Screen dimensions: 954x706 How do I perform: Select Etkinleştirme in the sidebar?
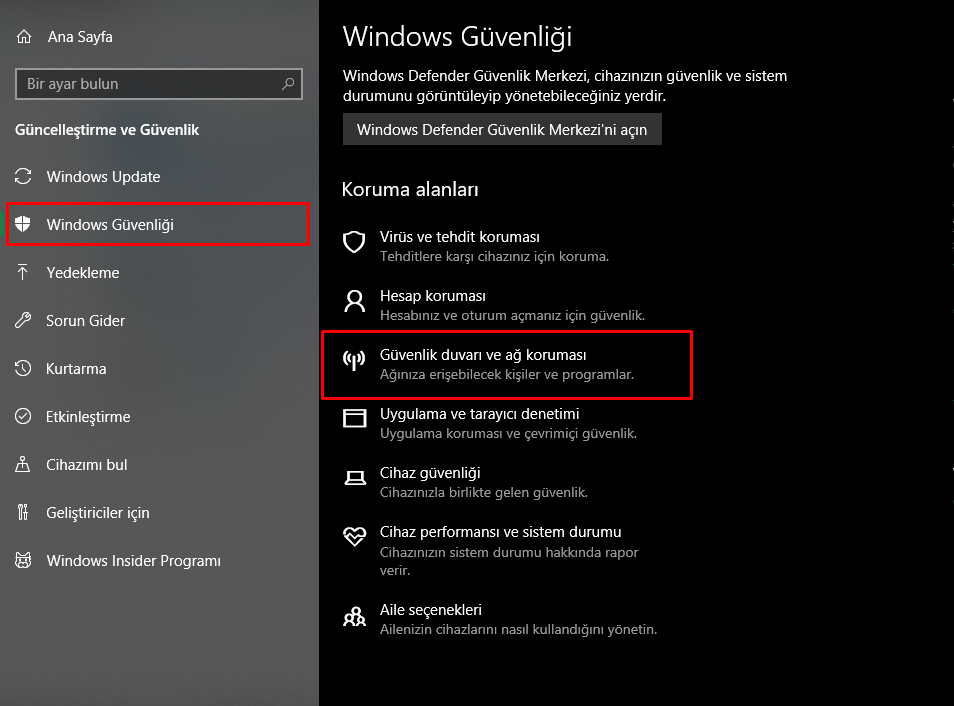pyautogui.click(x=88, y=417)
